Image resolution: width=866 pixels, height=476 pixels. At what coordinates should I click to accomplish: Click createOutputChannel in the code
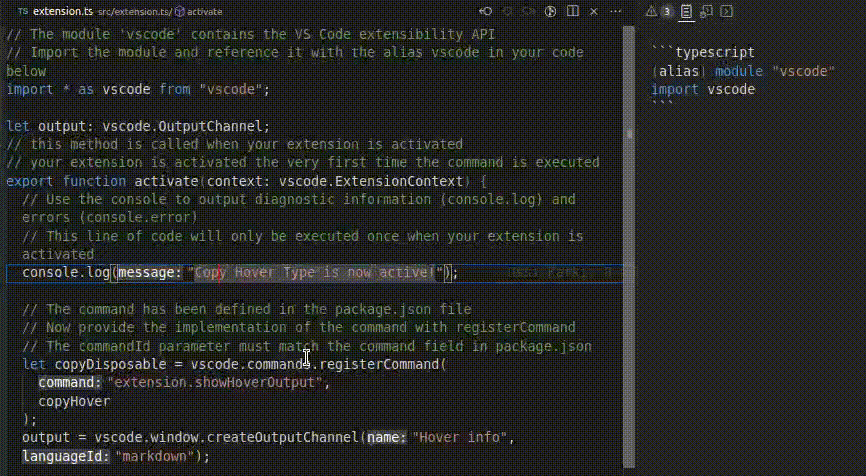[283, 437]
